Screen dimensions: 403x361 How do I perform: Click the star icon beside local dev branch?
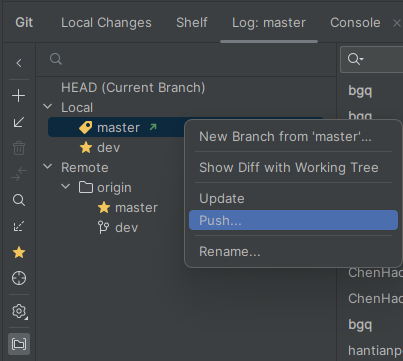[x=86, y=147]
